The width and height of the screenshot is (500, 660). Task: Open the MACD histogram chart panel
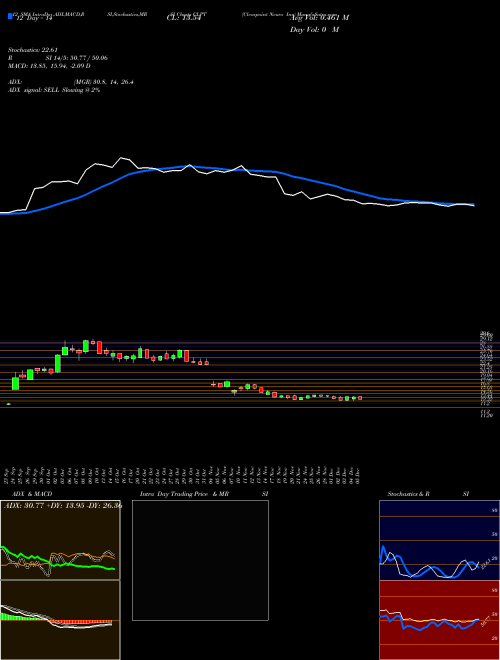coord(60,620)
